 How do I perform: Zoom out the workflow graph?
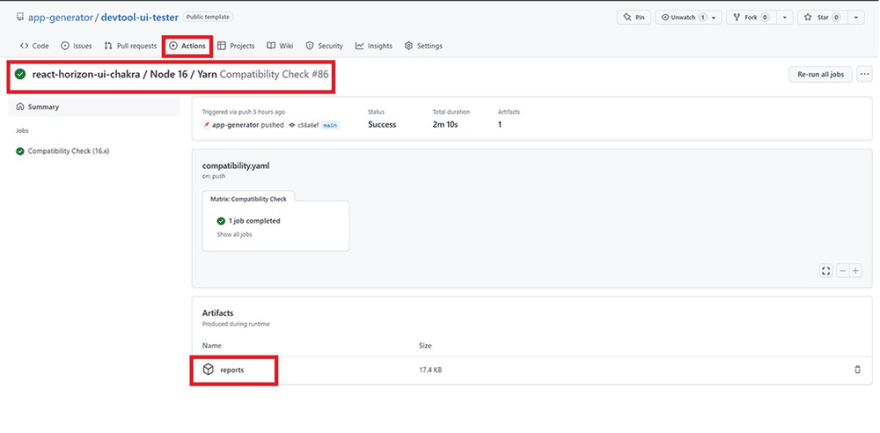coord(842,271)
